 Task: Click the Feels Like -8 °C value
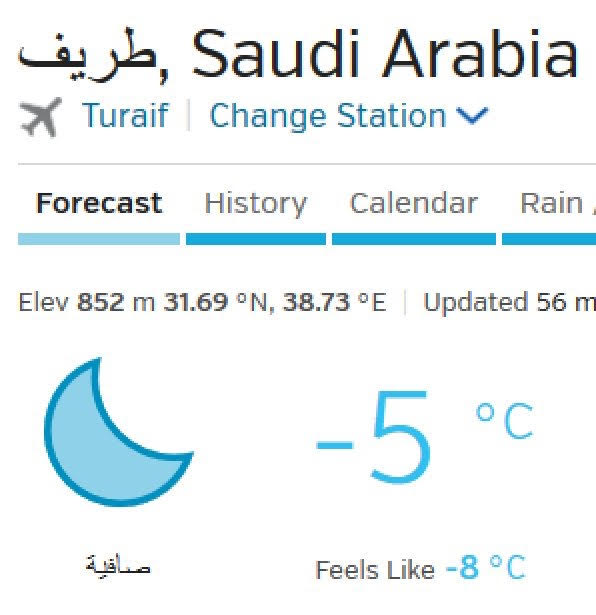tap(486, 567)
